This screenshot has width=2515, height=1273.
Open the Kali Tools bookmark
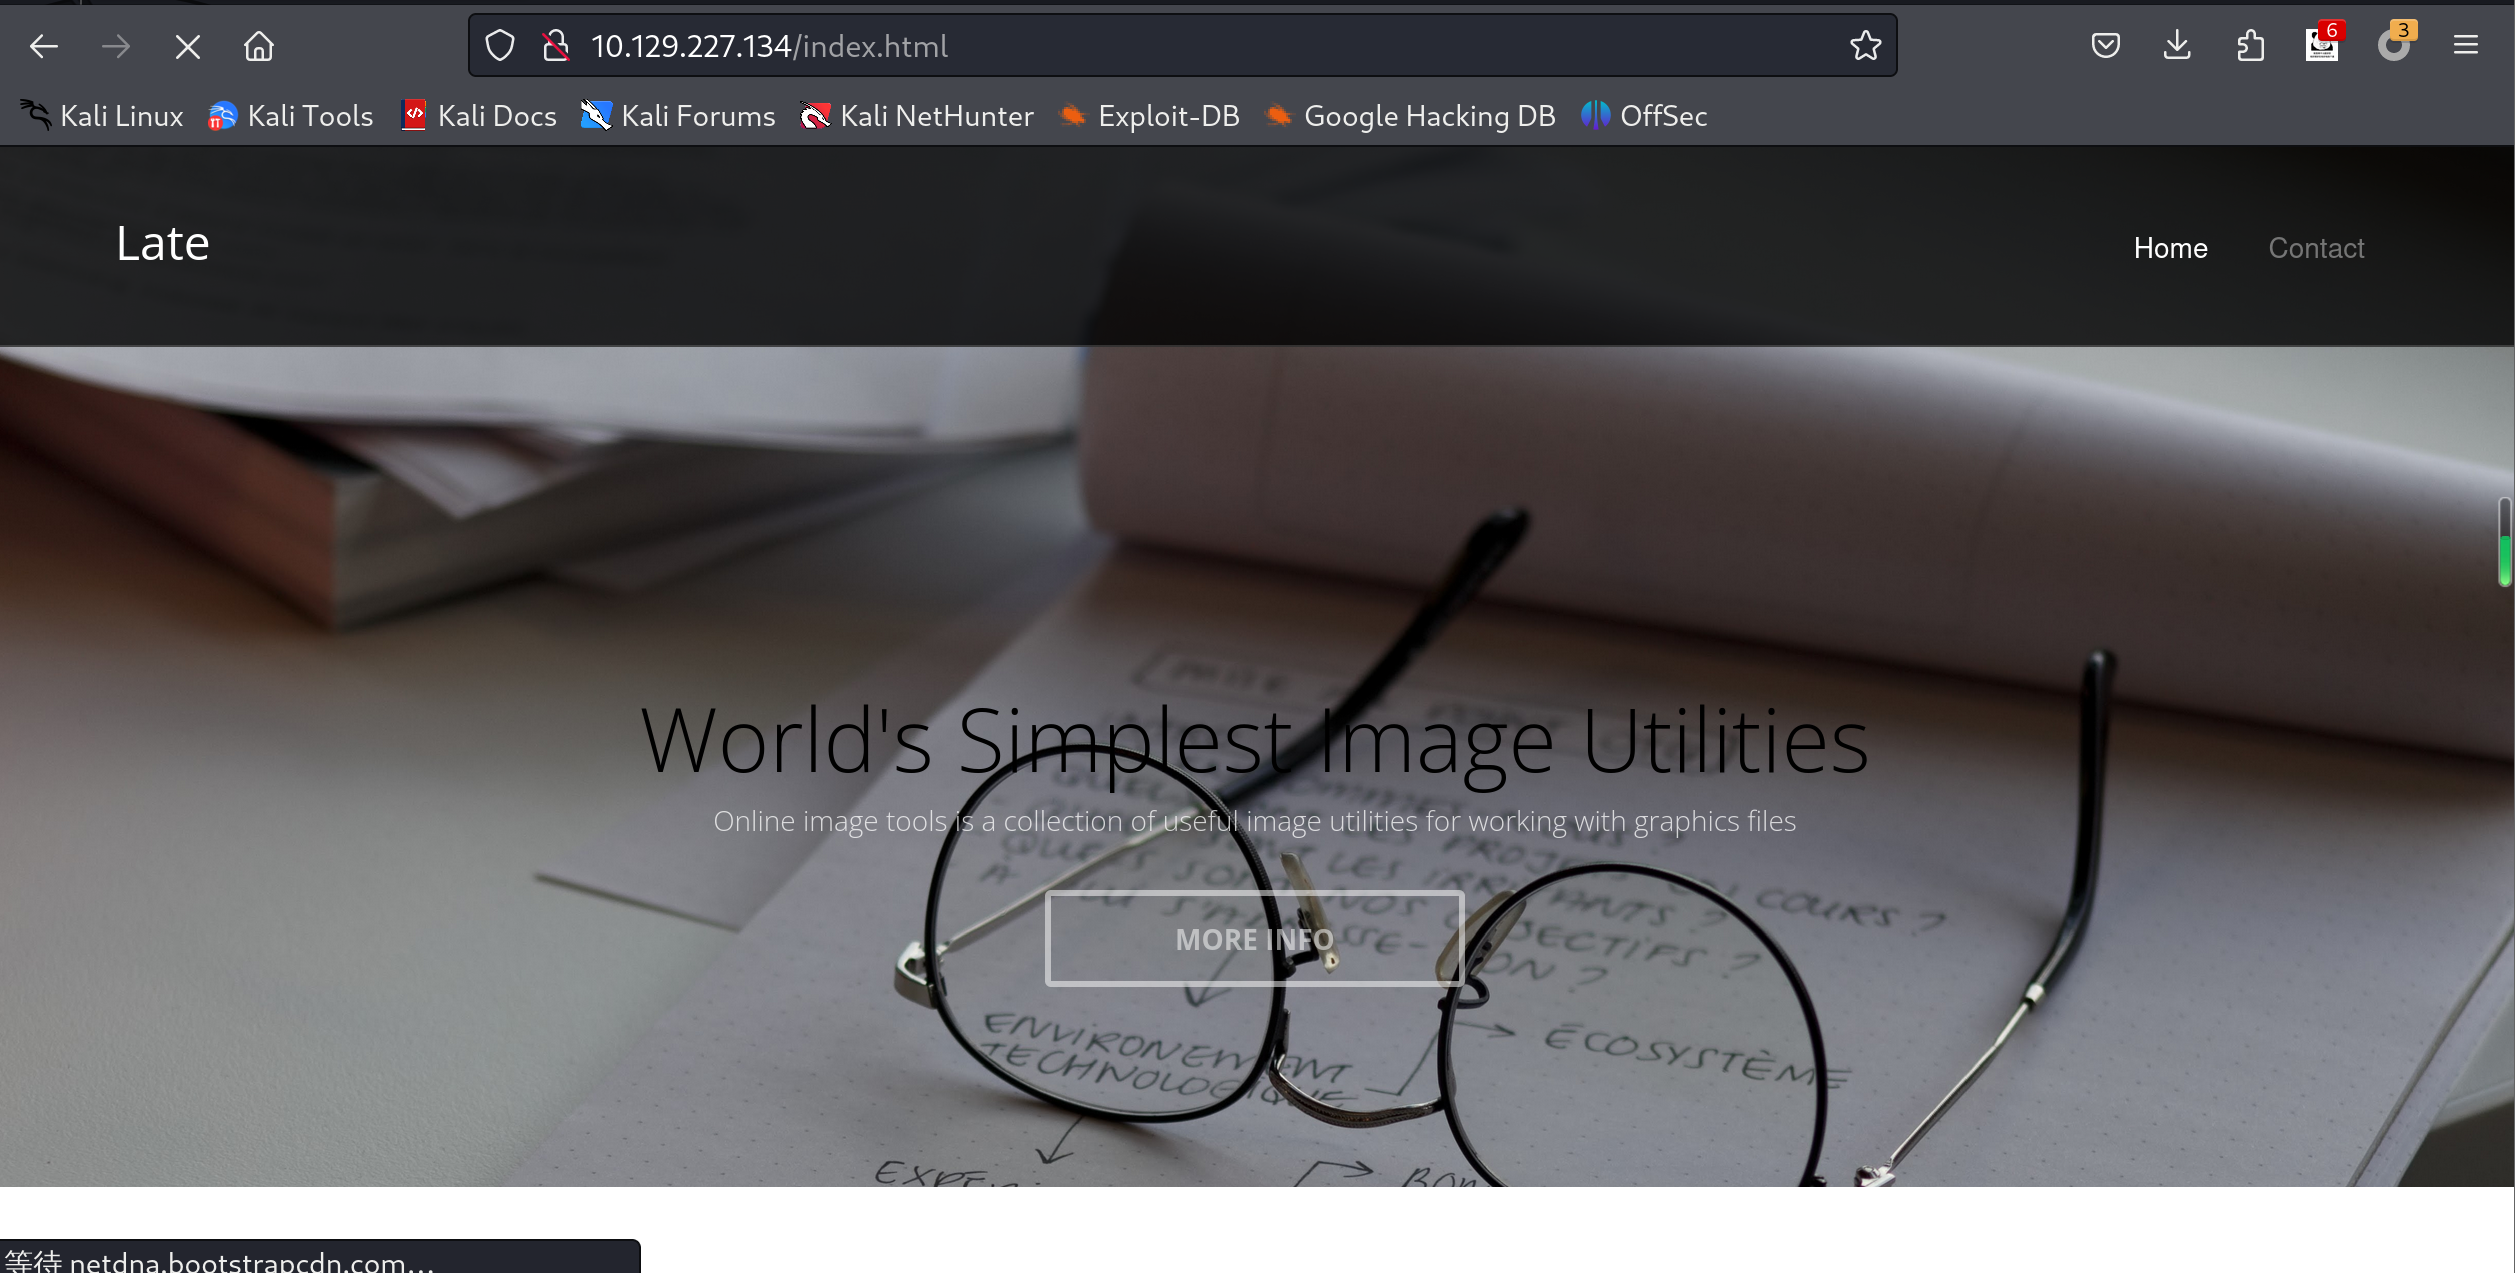291,116
